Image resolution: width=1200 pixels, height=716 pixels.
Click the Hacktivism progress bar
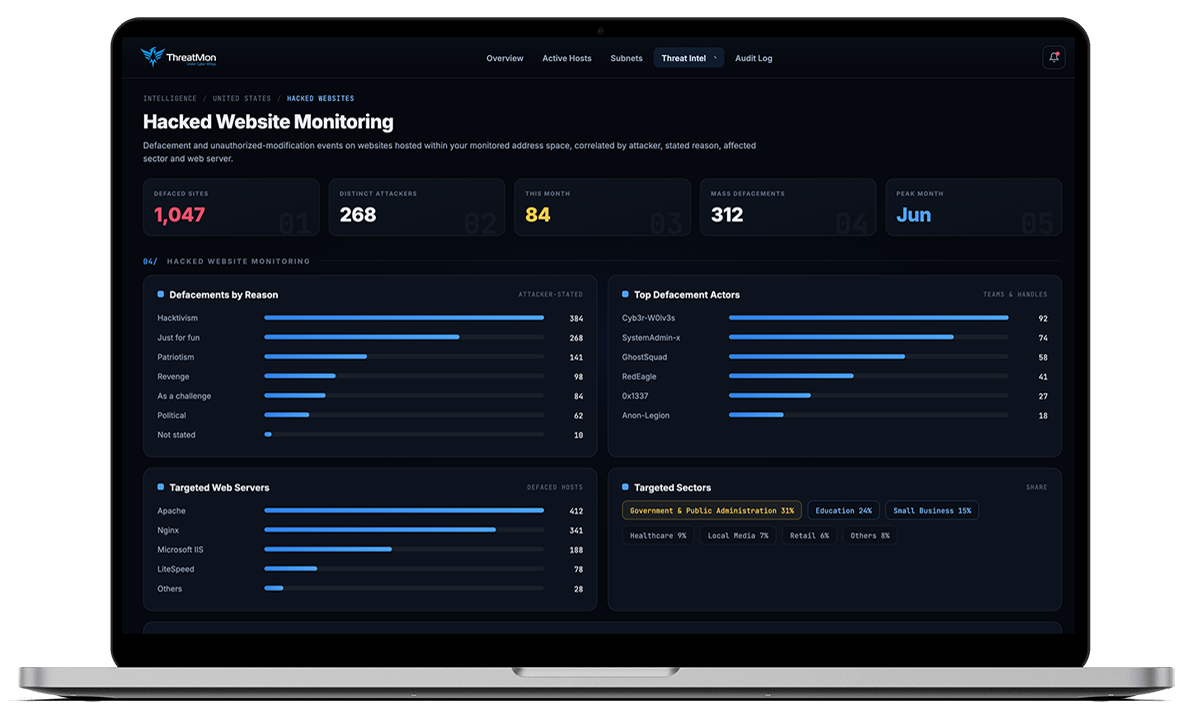point(404,318)
